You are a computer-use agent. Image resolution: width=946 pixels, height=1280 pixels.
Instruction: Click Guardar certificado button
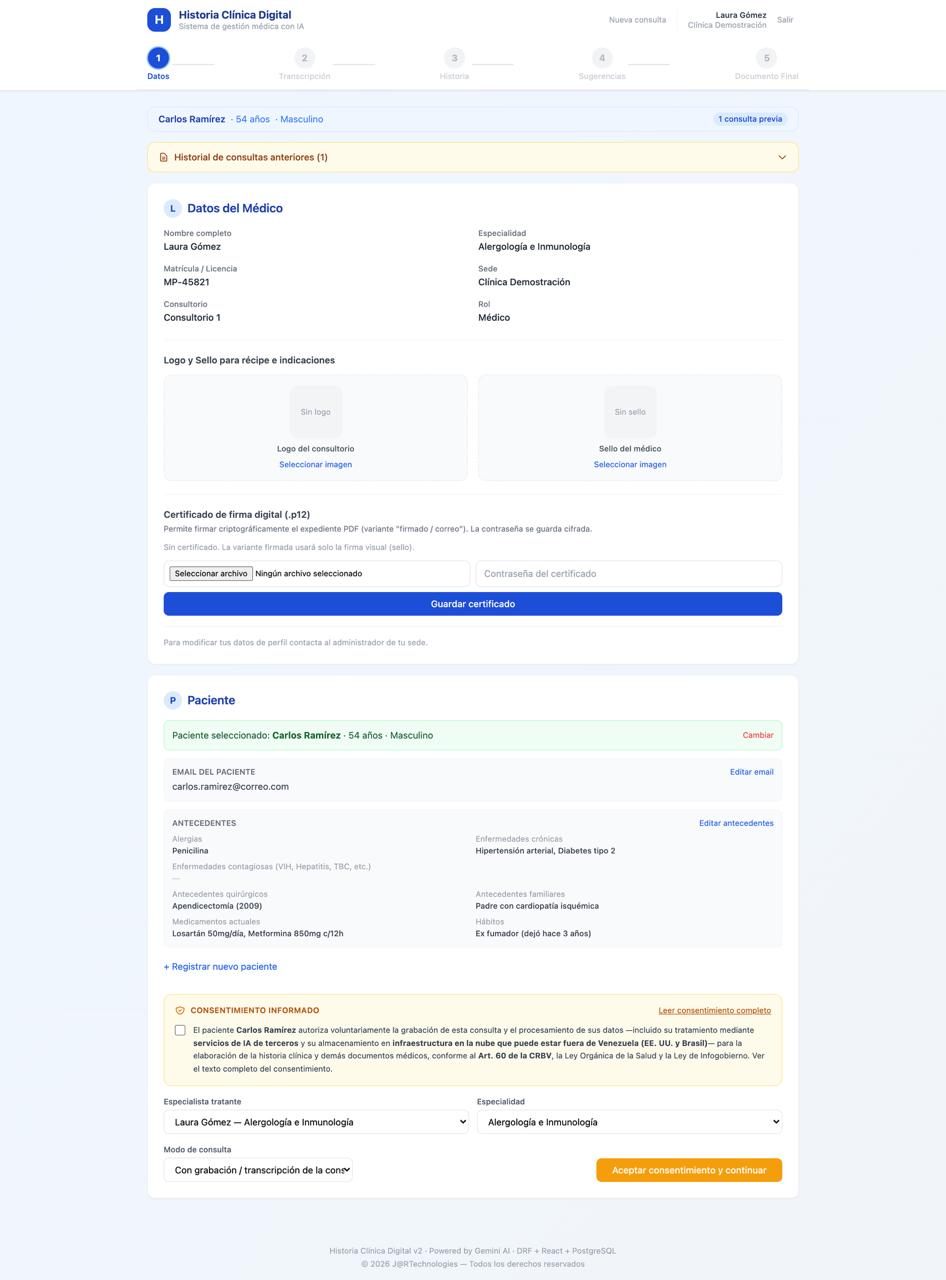(473, 604)
